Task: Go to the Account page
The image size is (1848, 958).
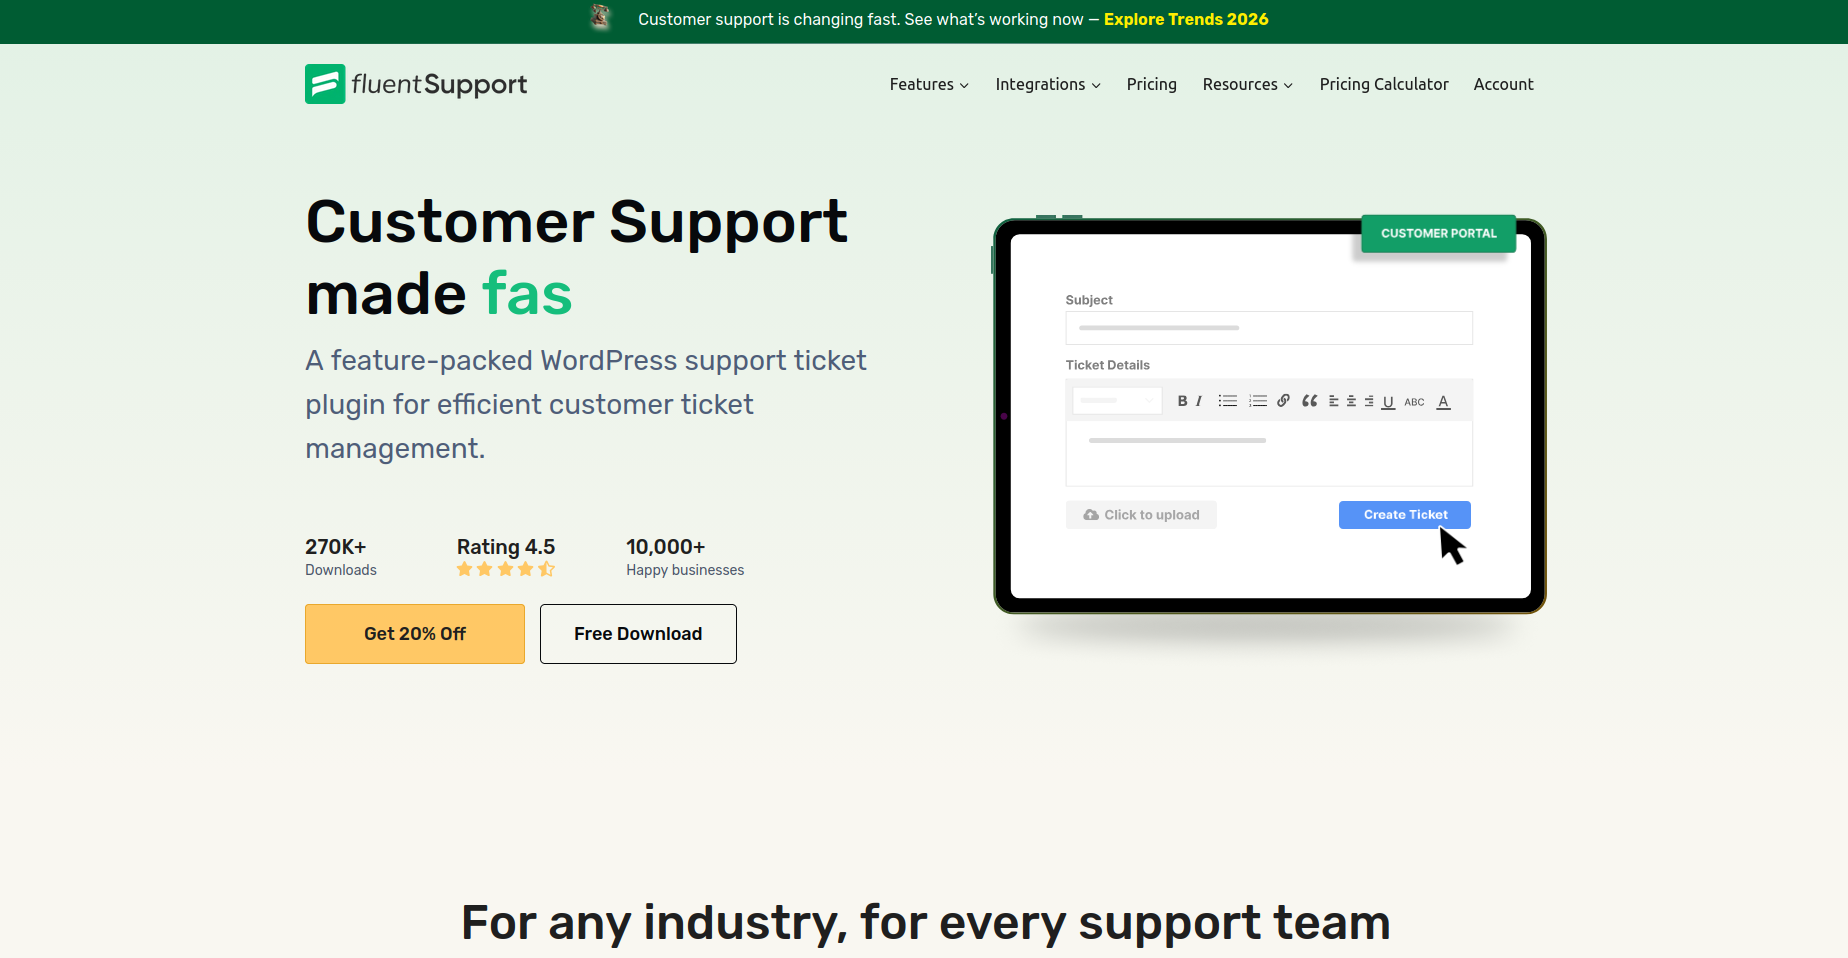Action: [1503, 84]
